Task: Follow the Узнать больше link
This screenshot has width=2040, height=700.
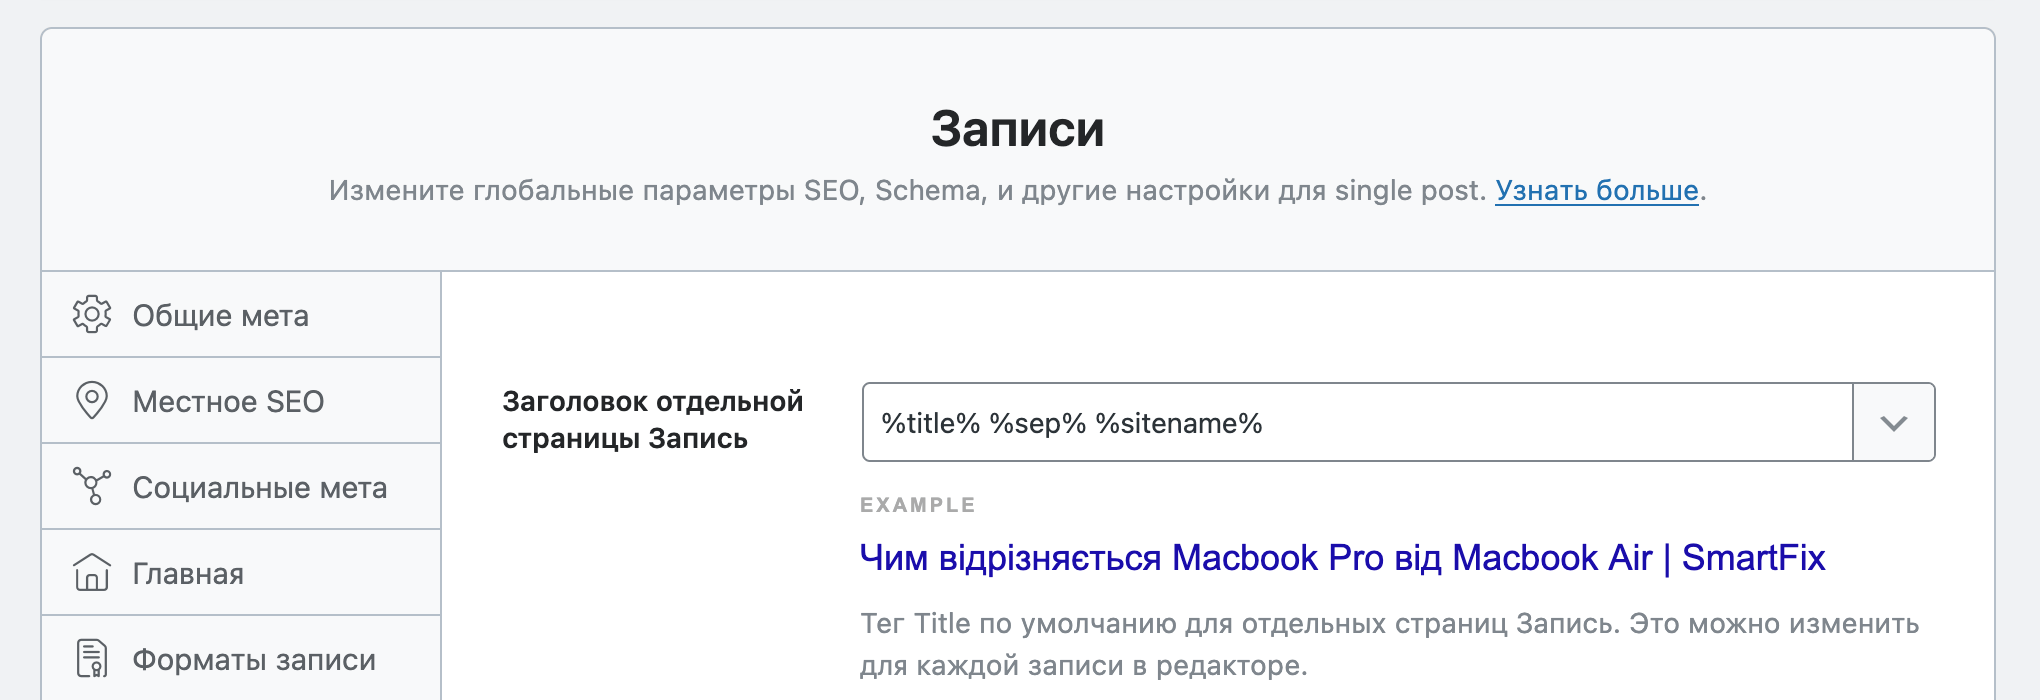Action: (x=1597, y=190)
